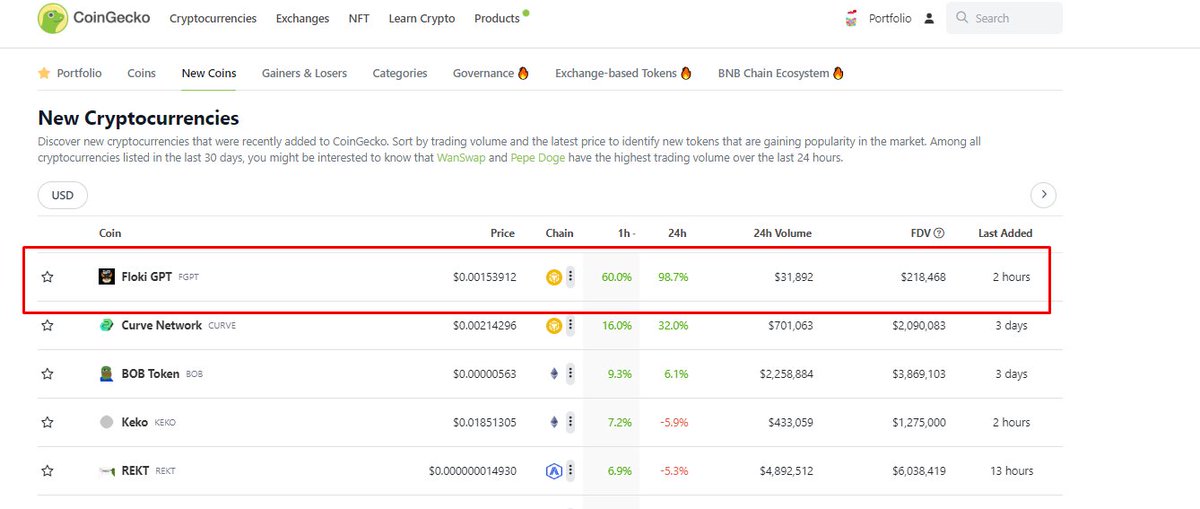Open the Learn Crypto menu
This screenshot has width=1200, height=509.
click(421, 18)
